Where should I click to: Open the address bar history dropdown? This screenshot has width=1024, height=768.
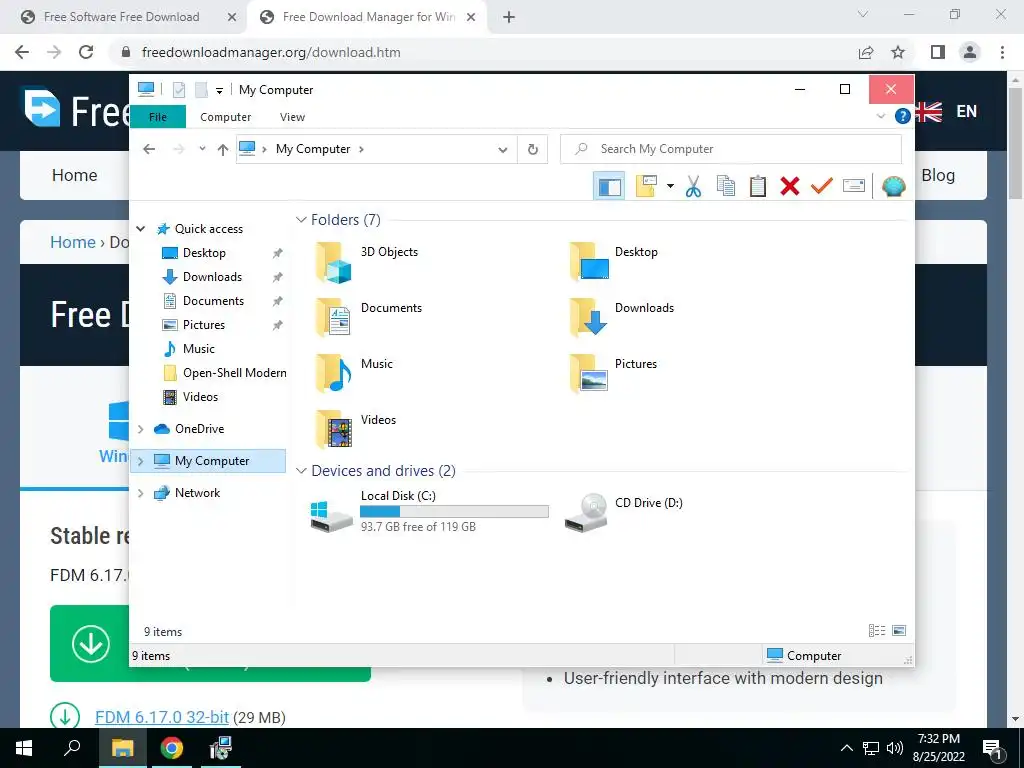coord(502,150)
